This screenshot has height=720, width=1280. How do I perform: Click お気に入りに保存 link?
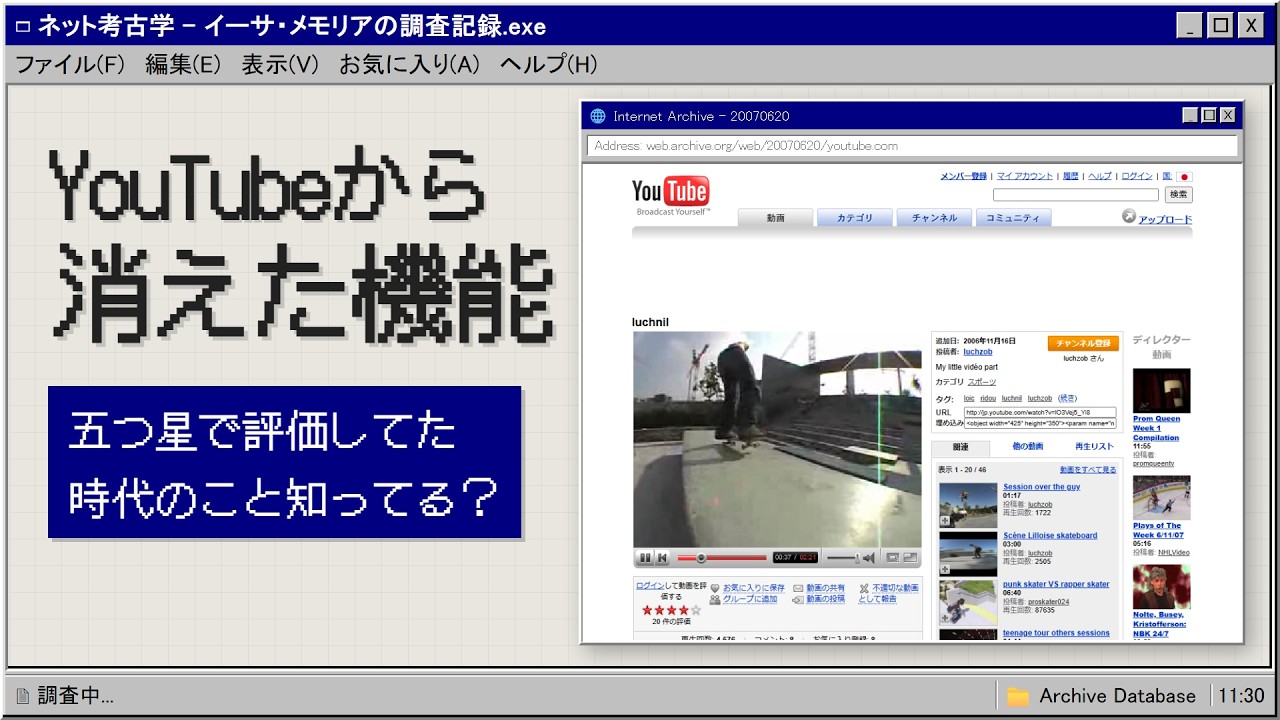pos(754,588)
